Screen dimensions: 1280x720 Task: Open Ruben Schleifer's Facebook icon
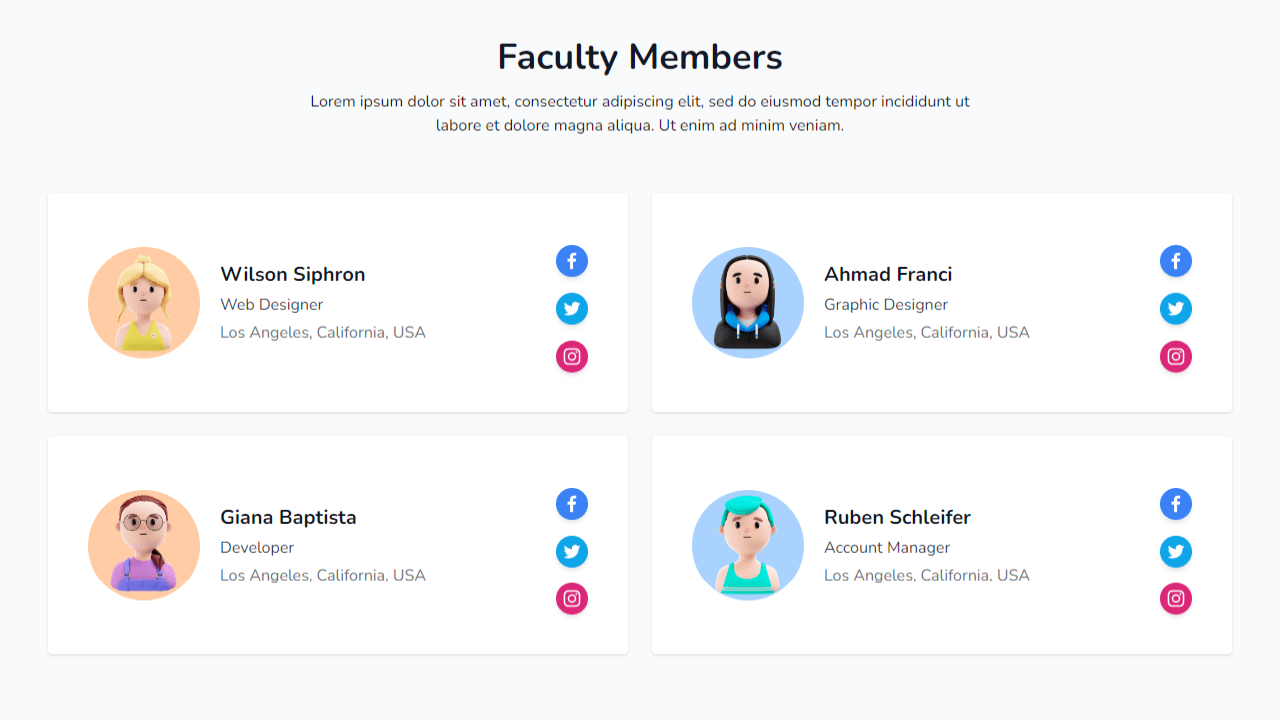point(1176,504)
